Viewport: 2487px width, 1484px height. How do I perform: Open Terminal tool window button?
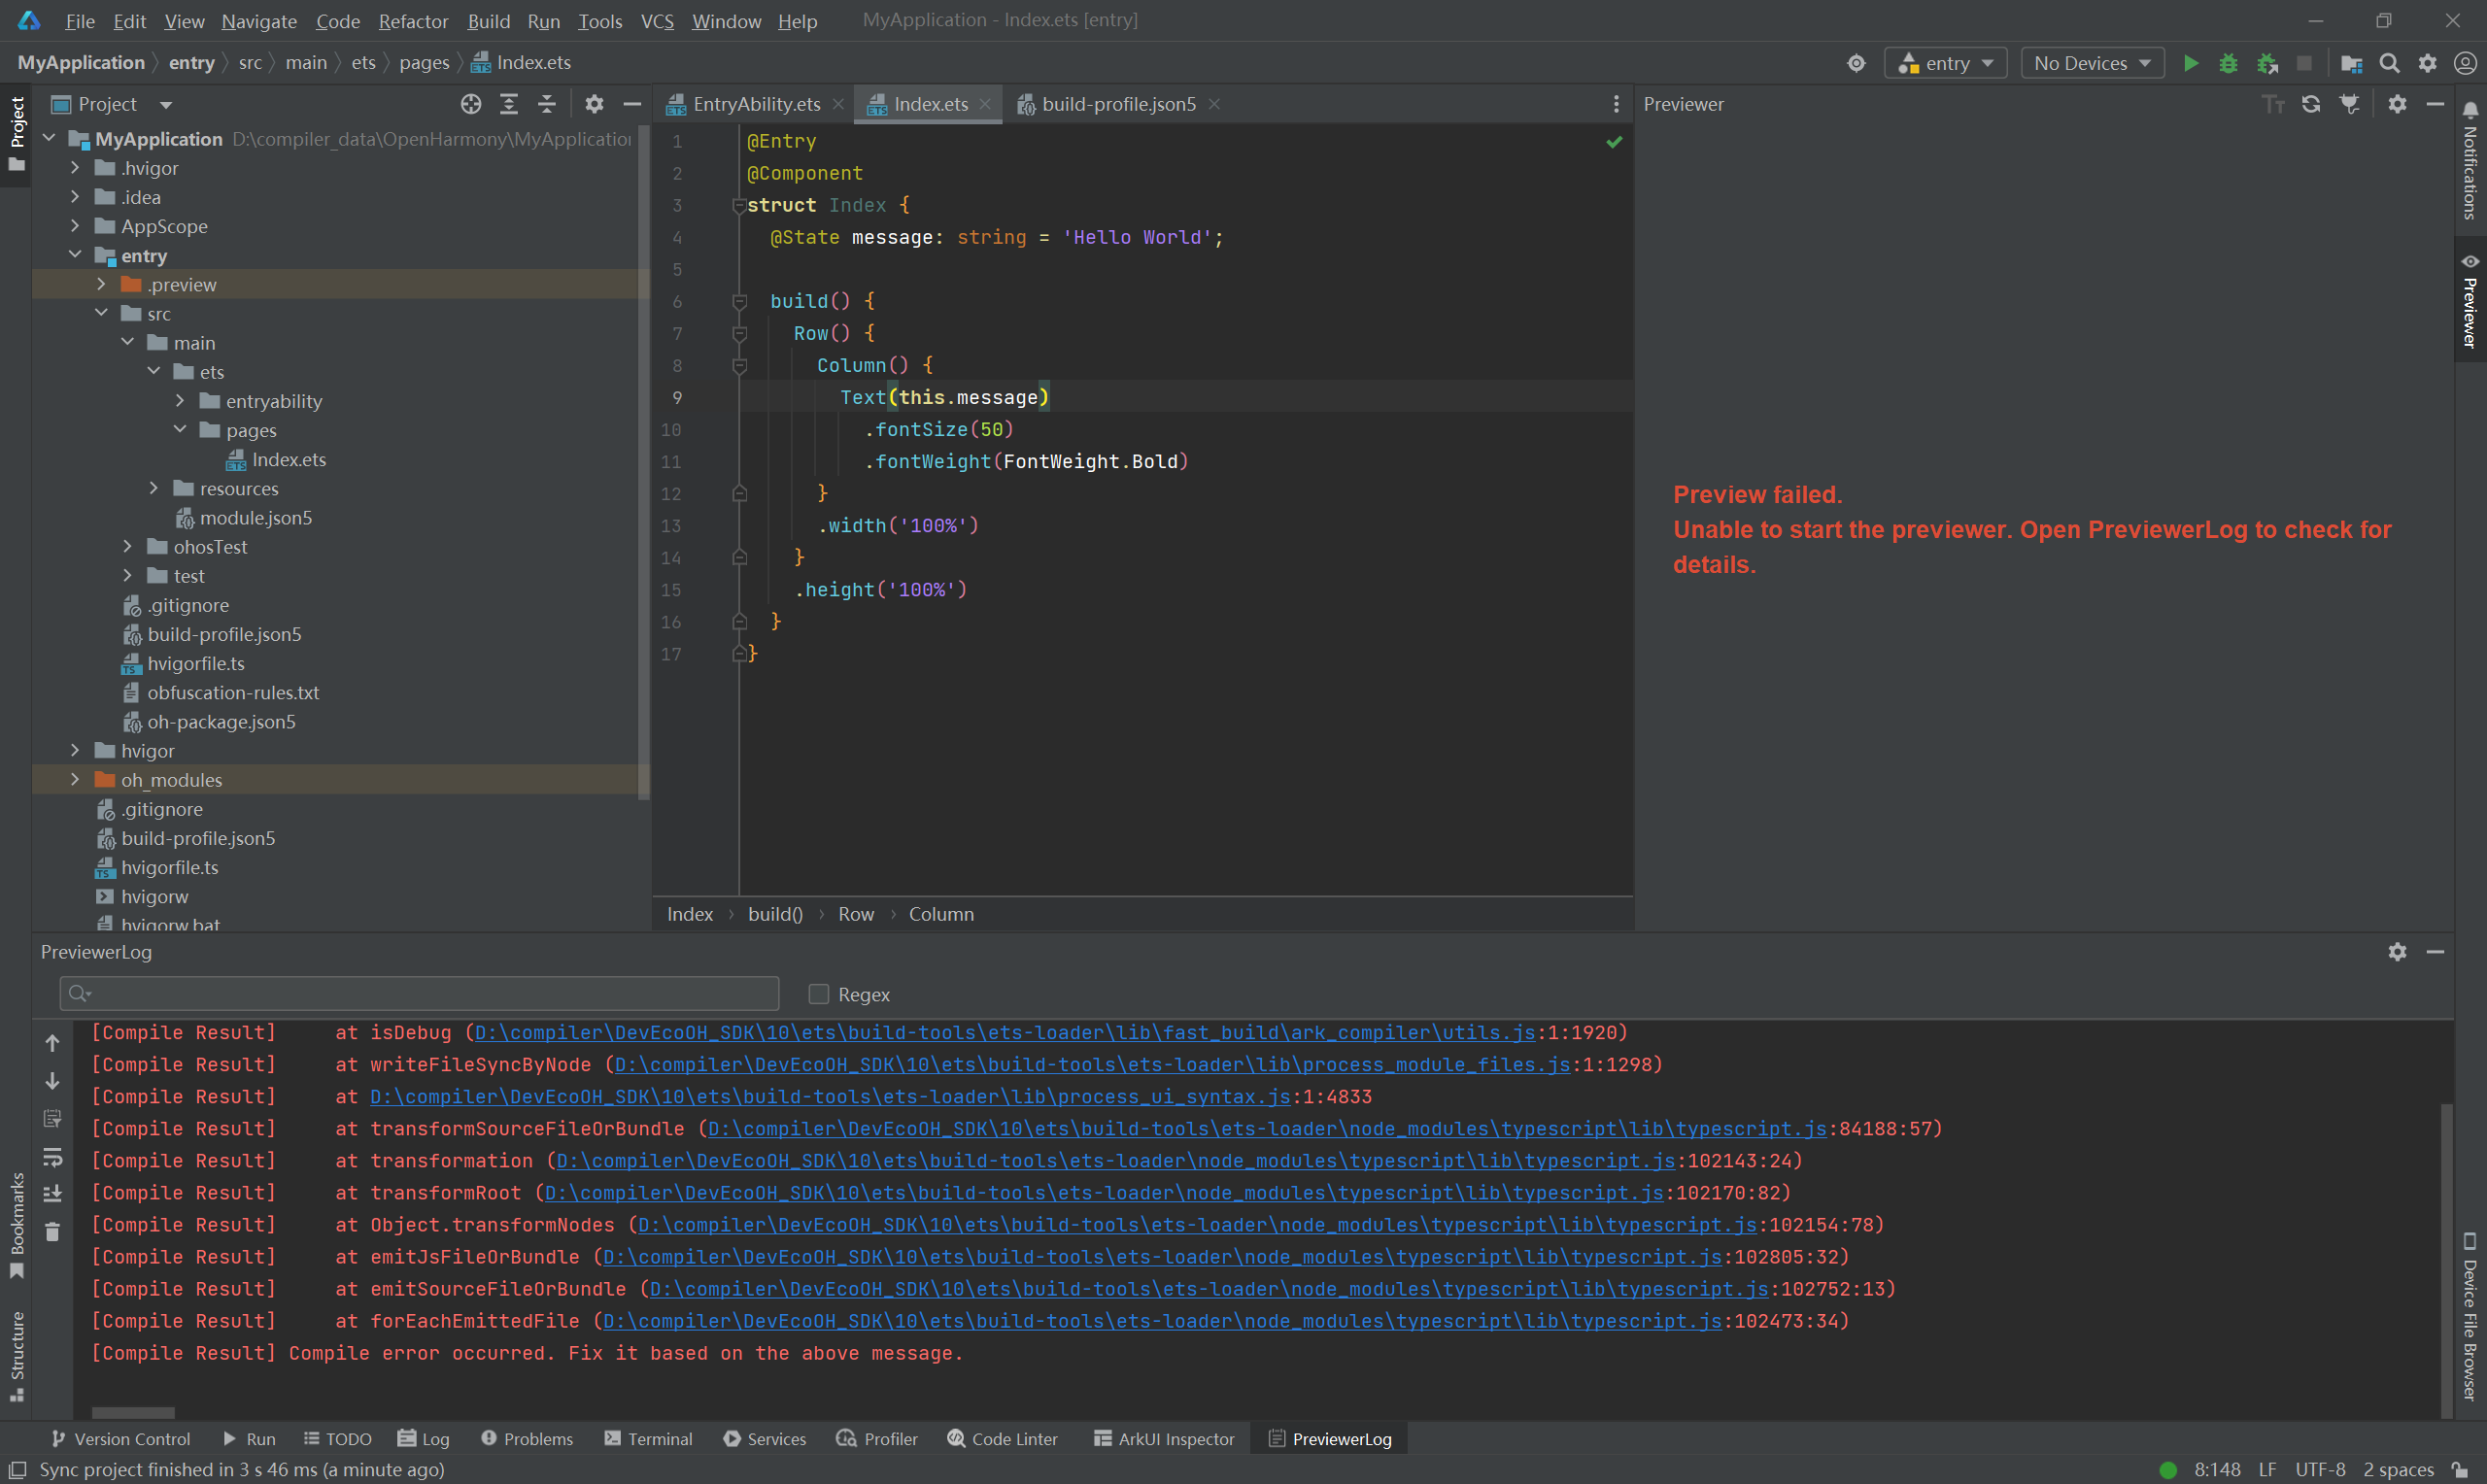[648, 1439]
